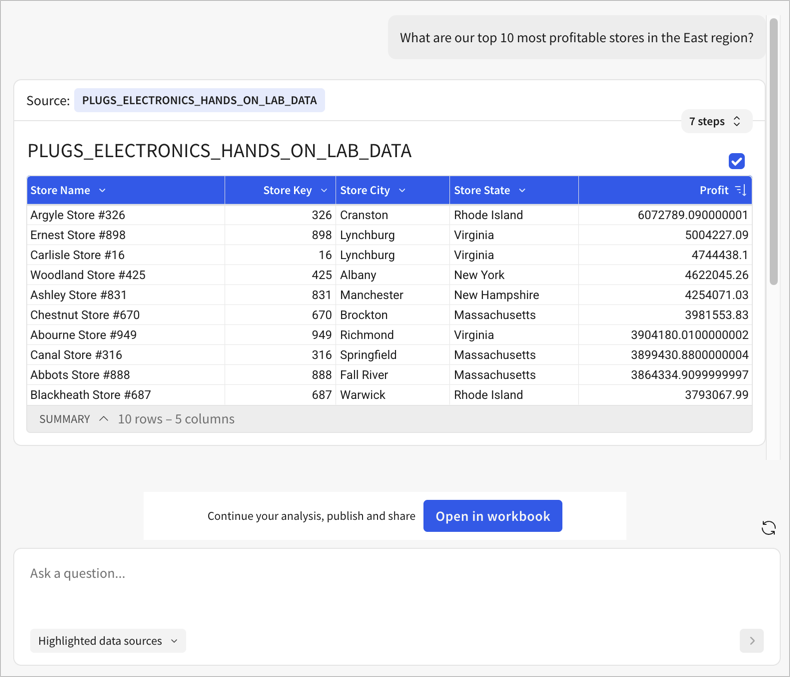Viewport: 790px width, 677px height.
Task: Click the Manchester city cell
Action: pyautogui.click(x=392, y=295)
